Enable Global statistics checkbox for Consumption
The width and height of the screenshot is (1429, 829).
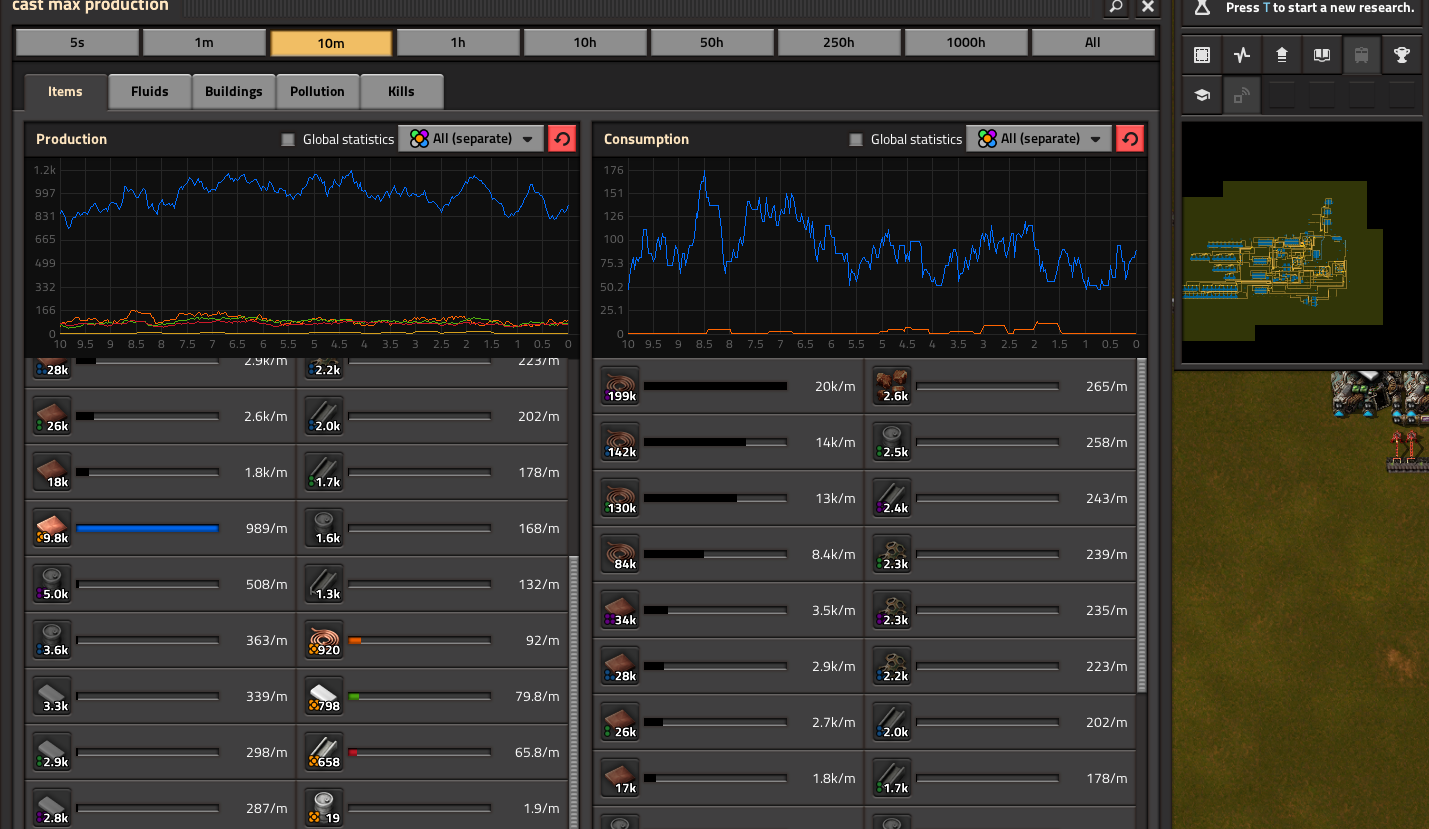pos(856,139)
